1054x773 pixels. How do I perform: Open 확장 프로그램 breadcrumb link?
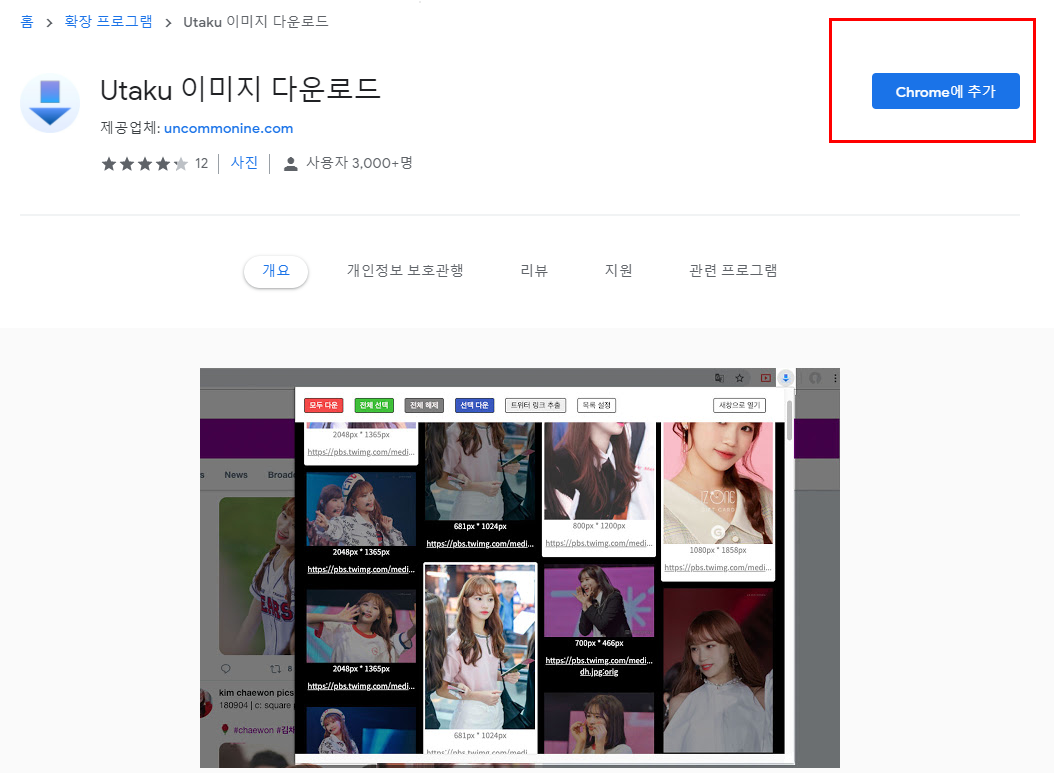click(108, 22)
